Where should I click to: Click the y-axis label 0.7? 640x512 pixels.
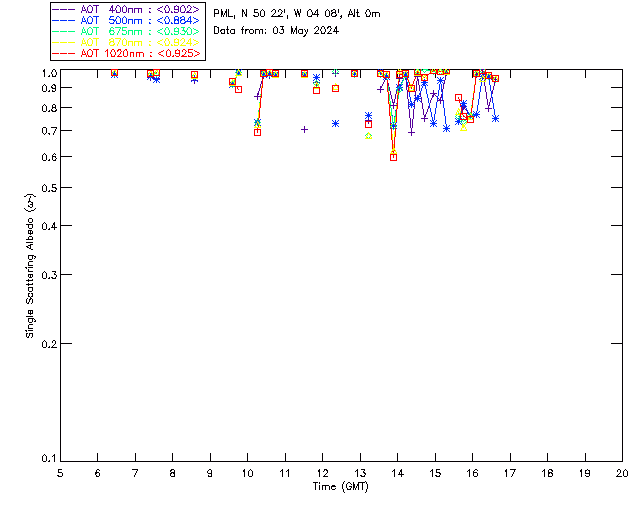(x=49, y=131)
